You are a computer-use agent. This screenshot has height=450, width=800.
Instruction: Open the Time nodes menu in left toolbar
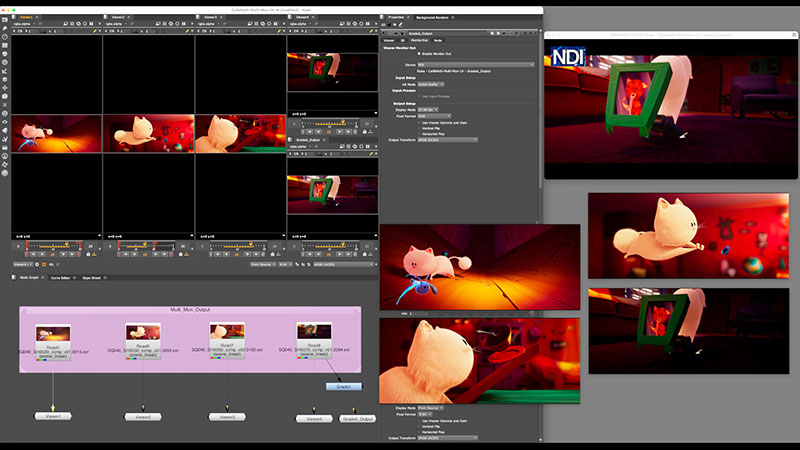5,37
